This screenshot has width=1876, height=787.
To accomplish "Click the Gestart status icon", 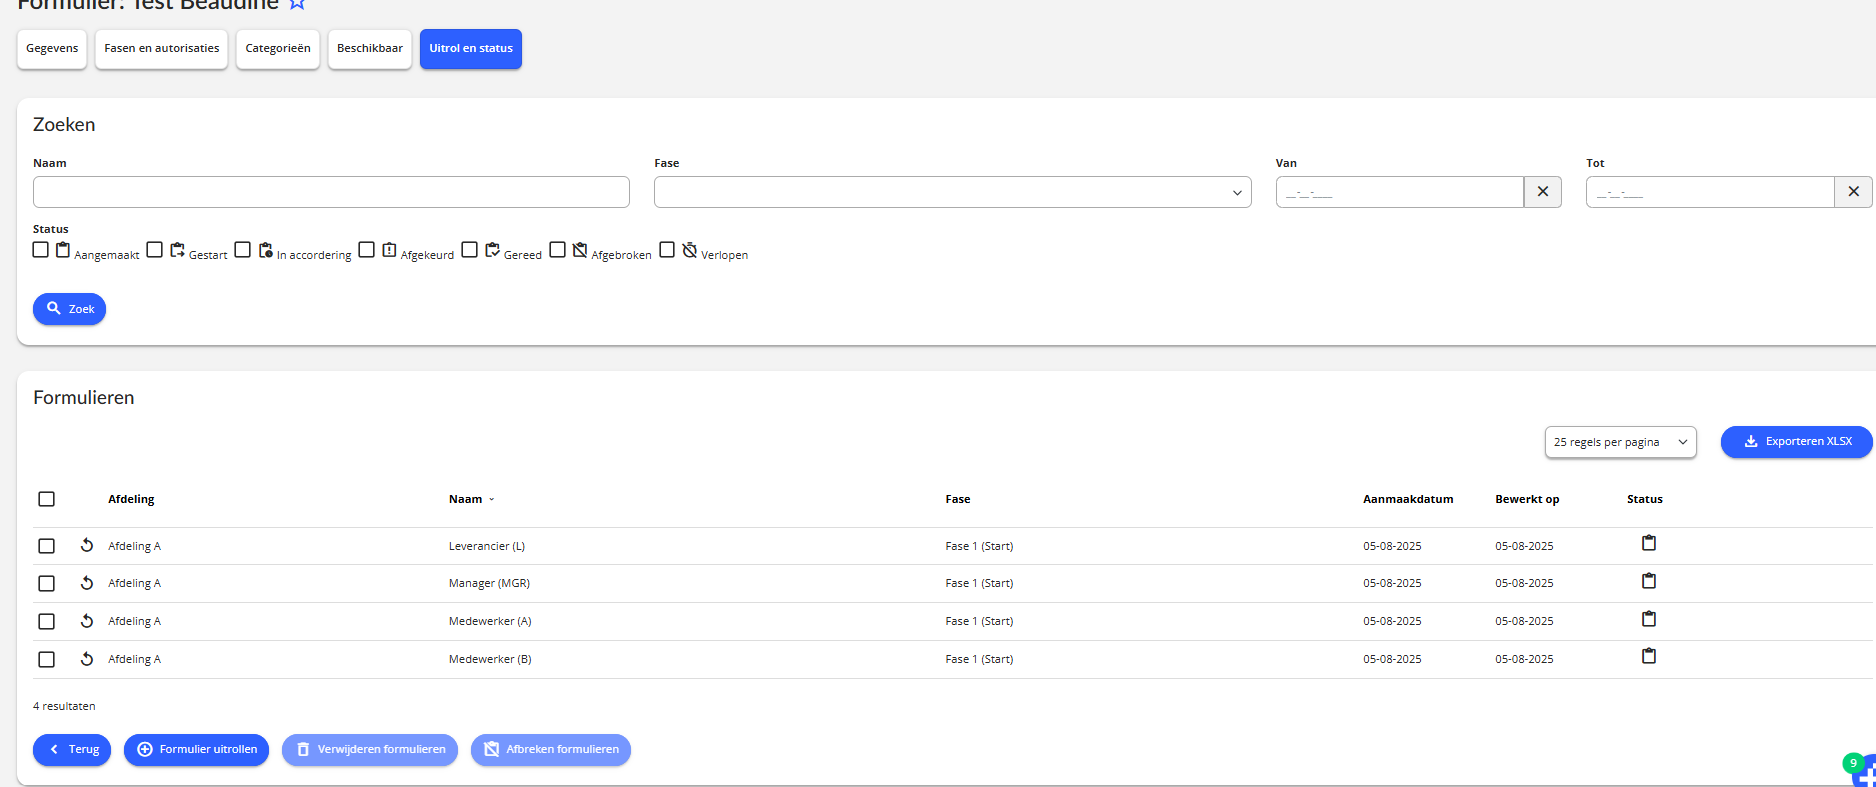I will (x=177, y=250).
